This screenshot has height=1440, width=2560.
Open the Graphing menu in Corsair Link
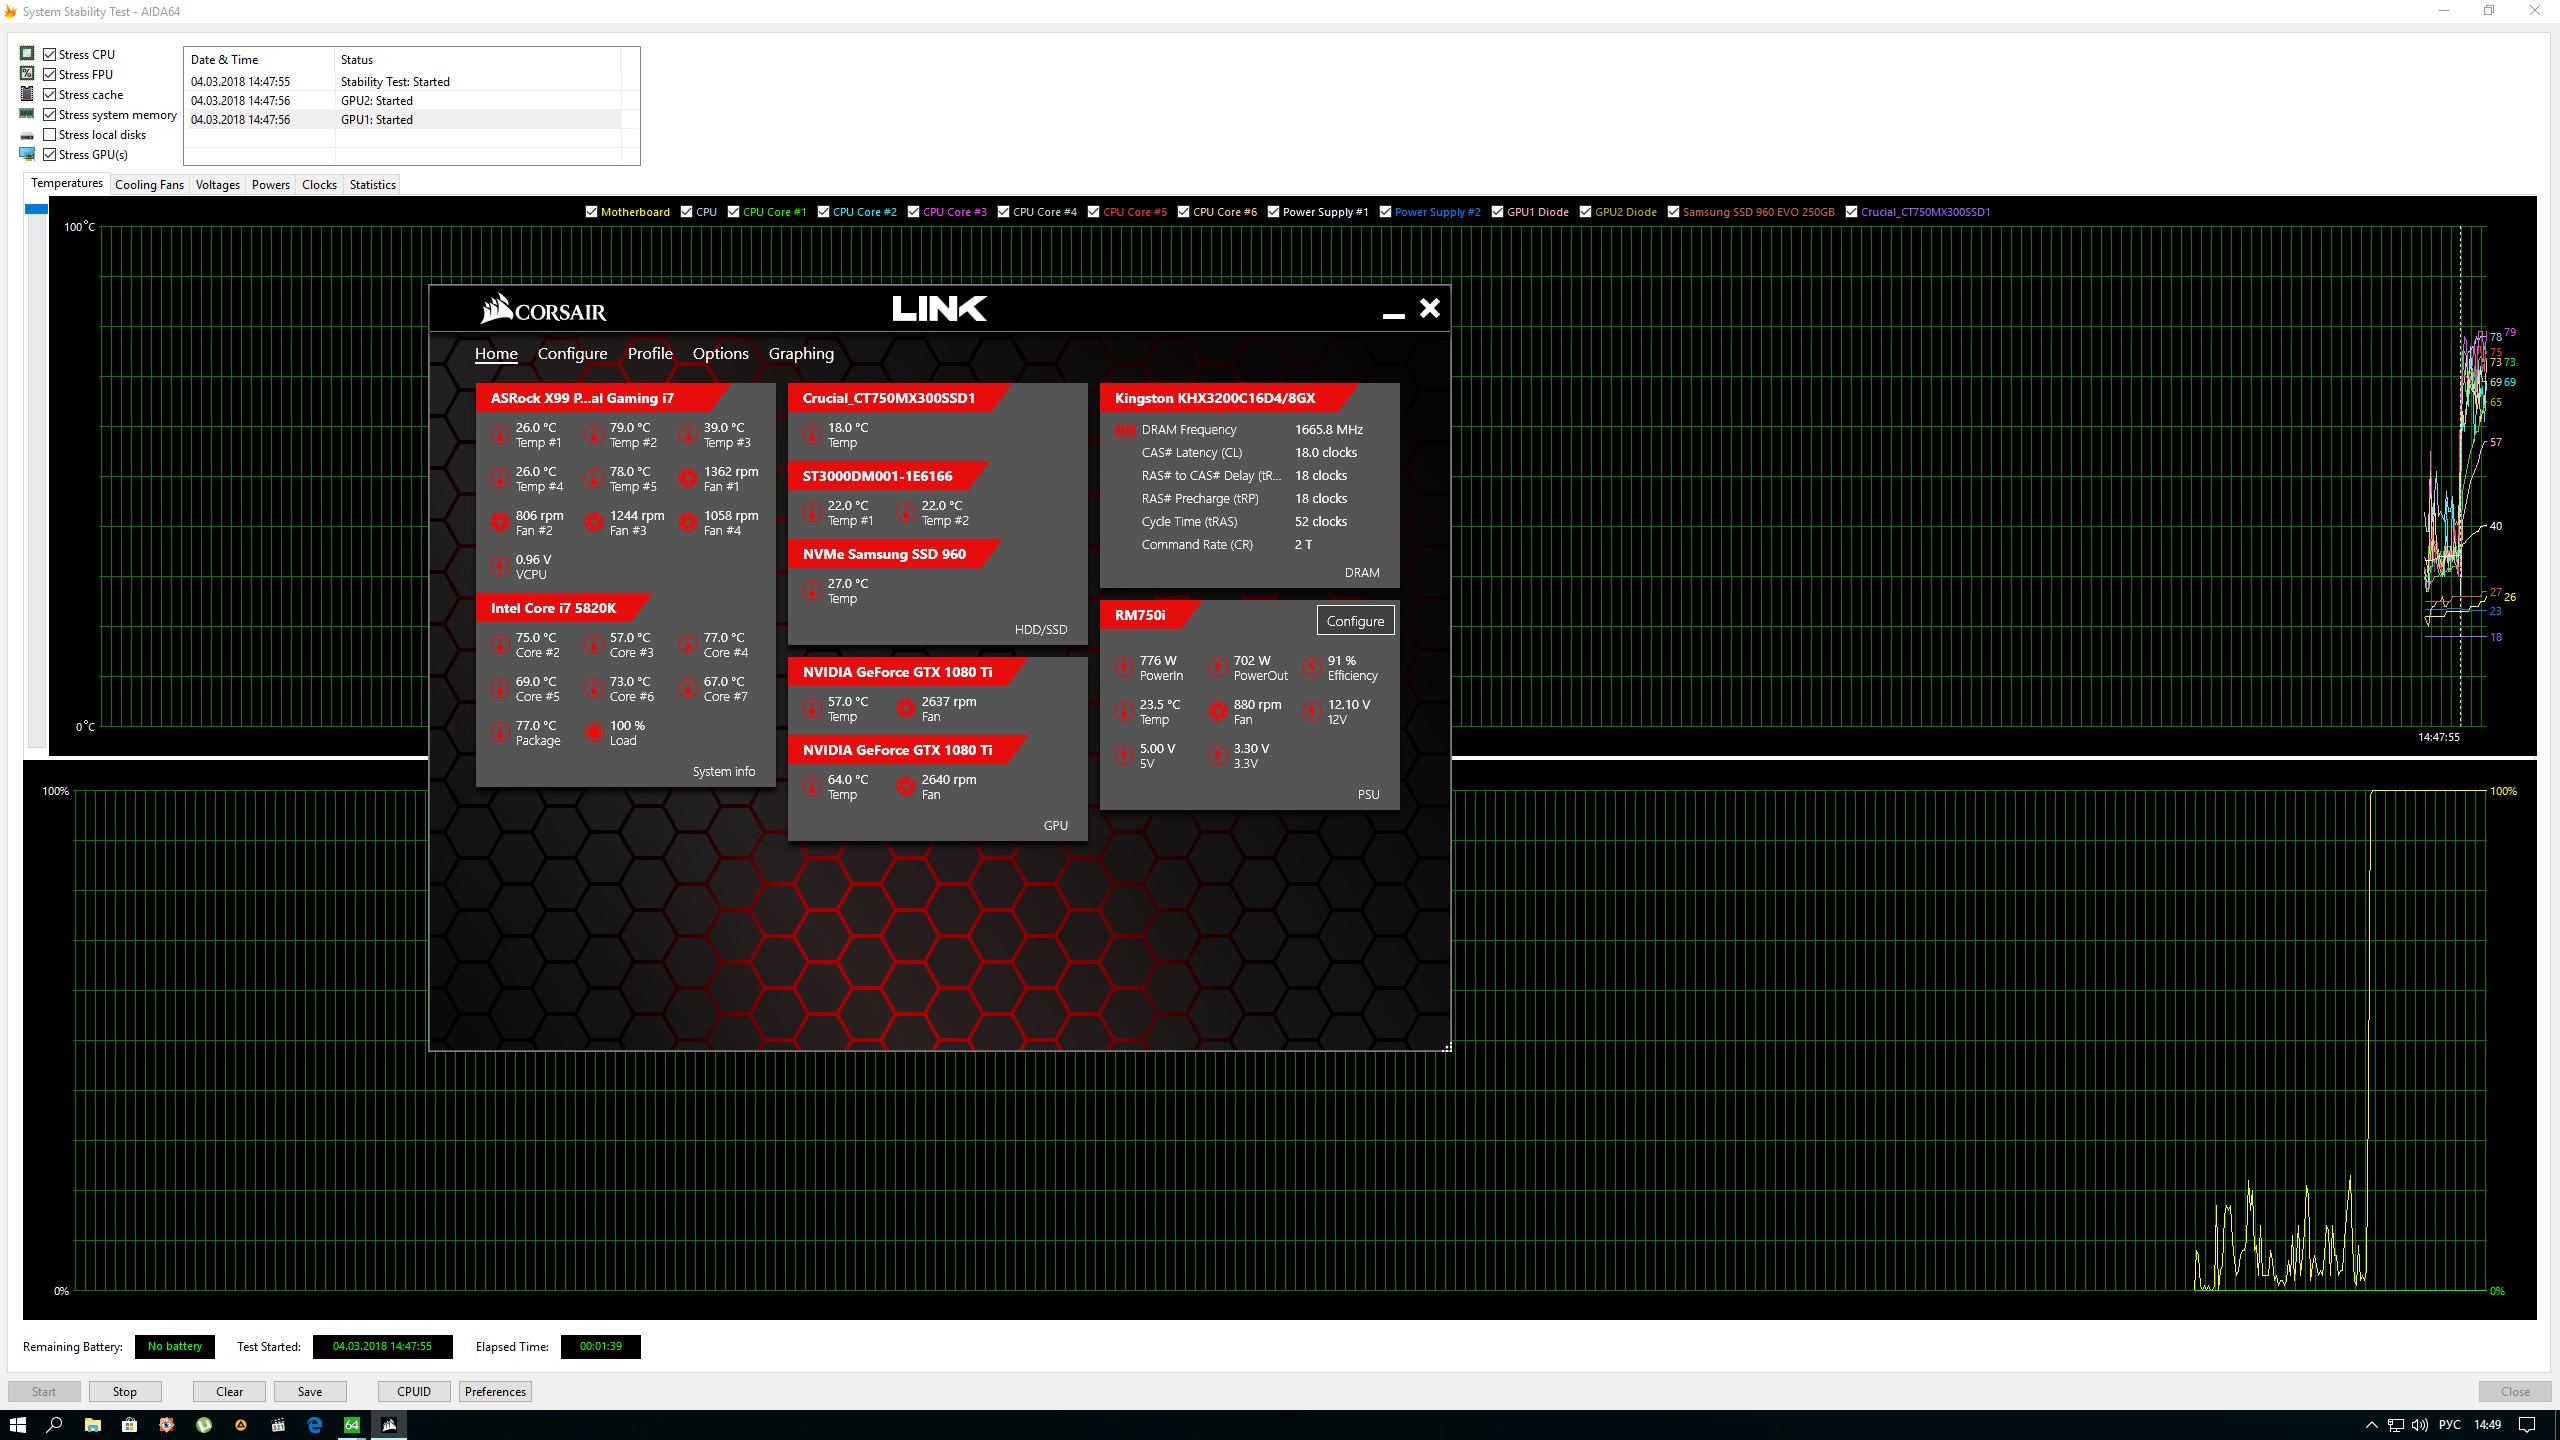click(x=800, y=354)
